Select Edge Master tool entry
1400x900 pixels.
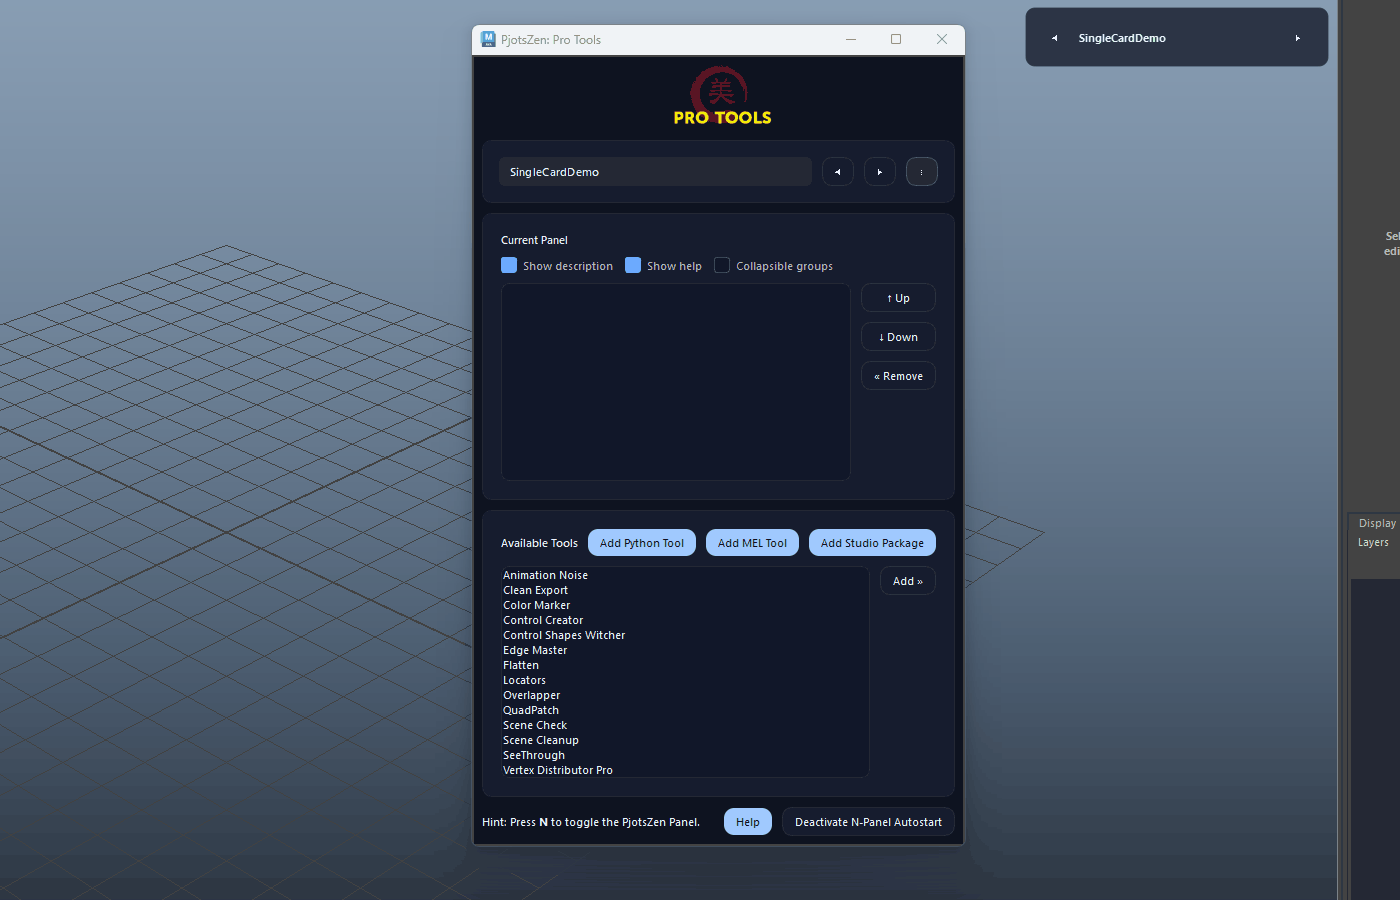click(x=535, y=650)
